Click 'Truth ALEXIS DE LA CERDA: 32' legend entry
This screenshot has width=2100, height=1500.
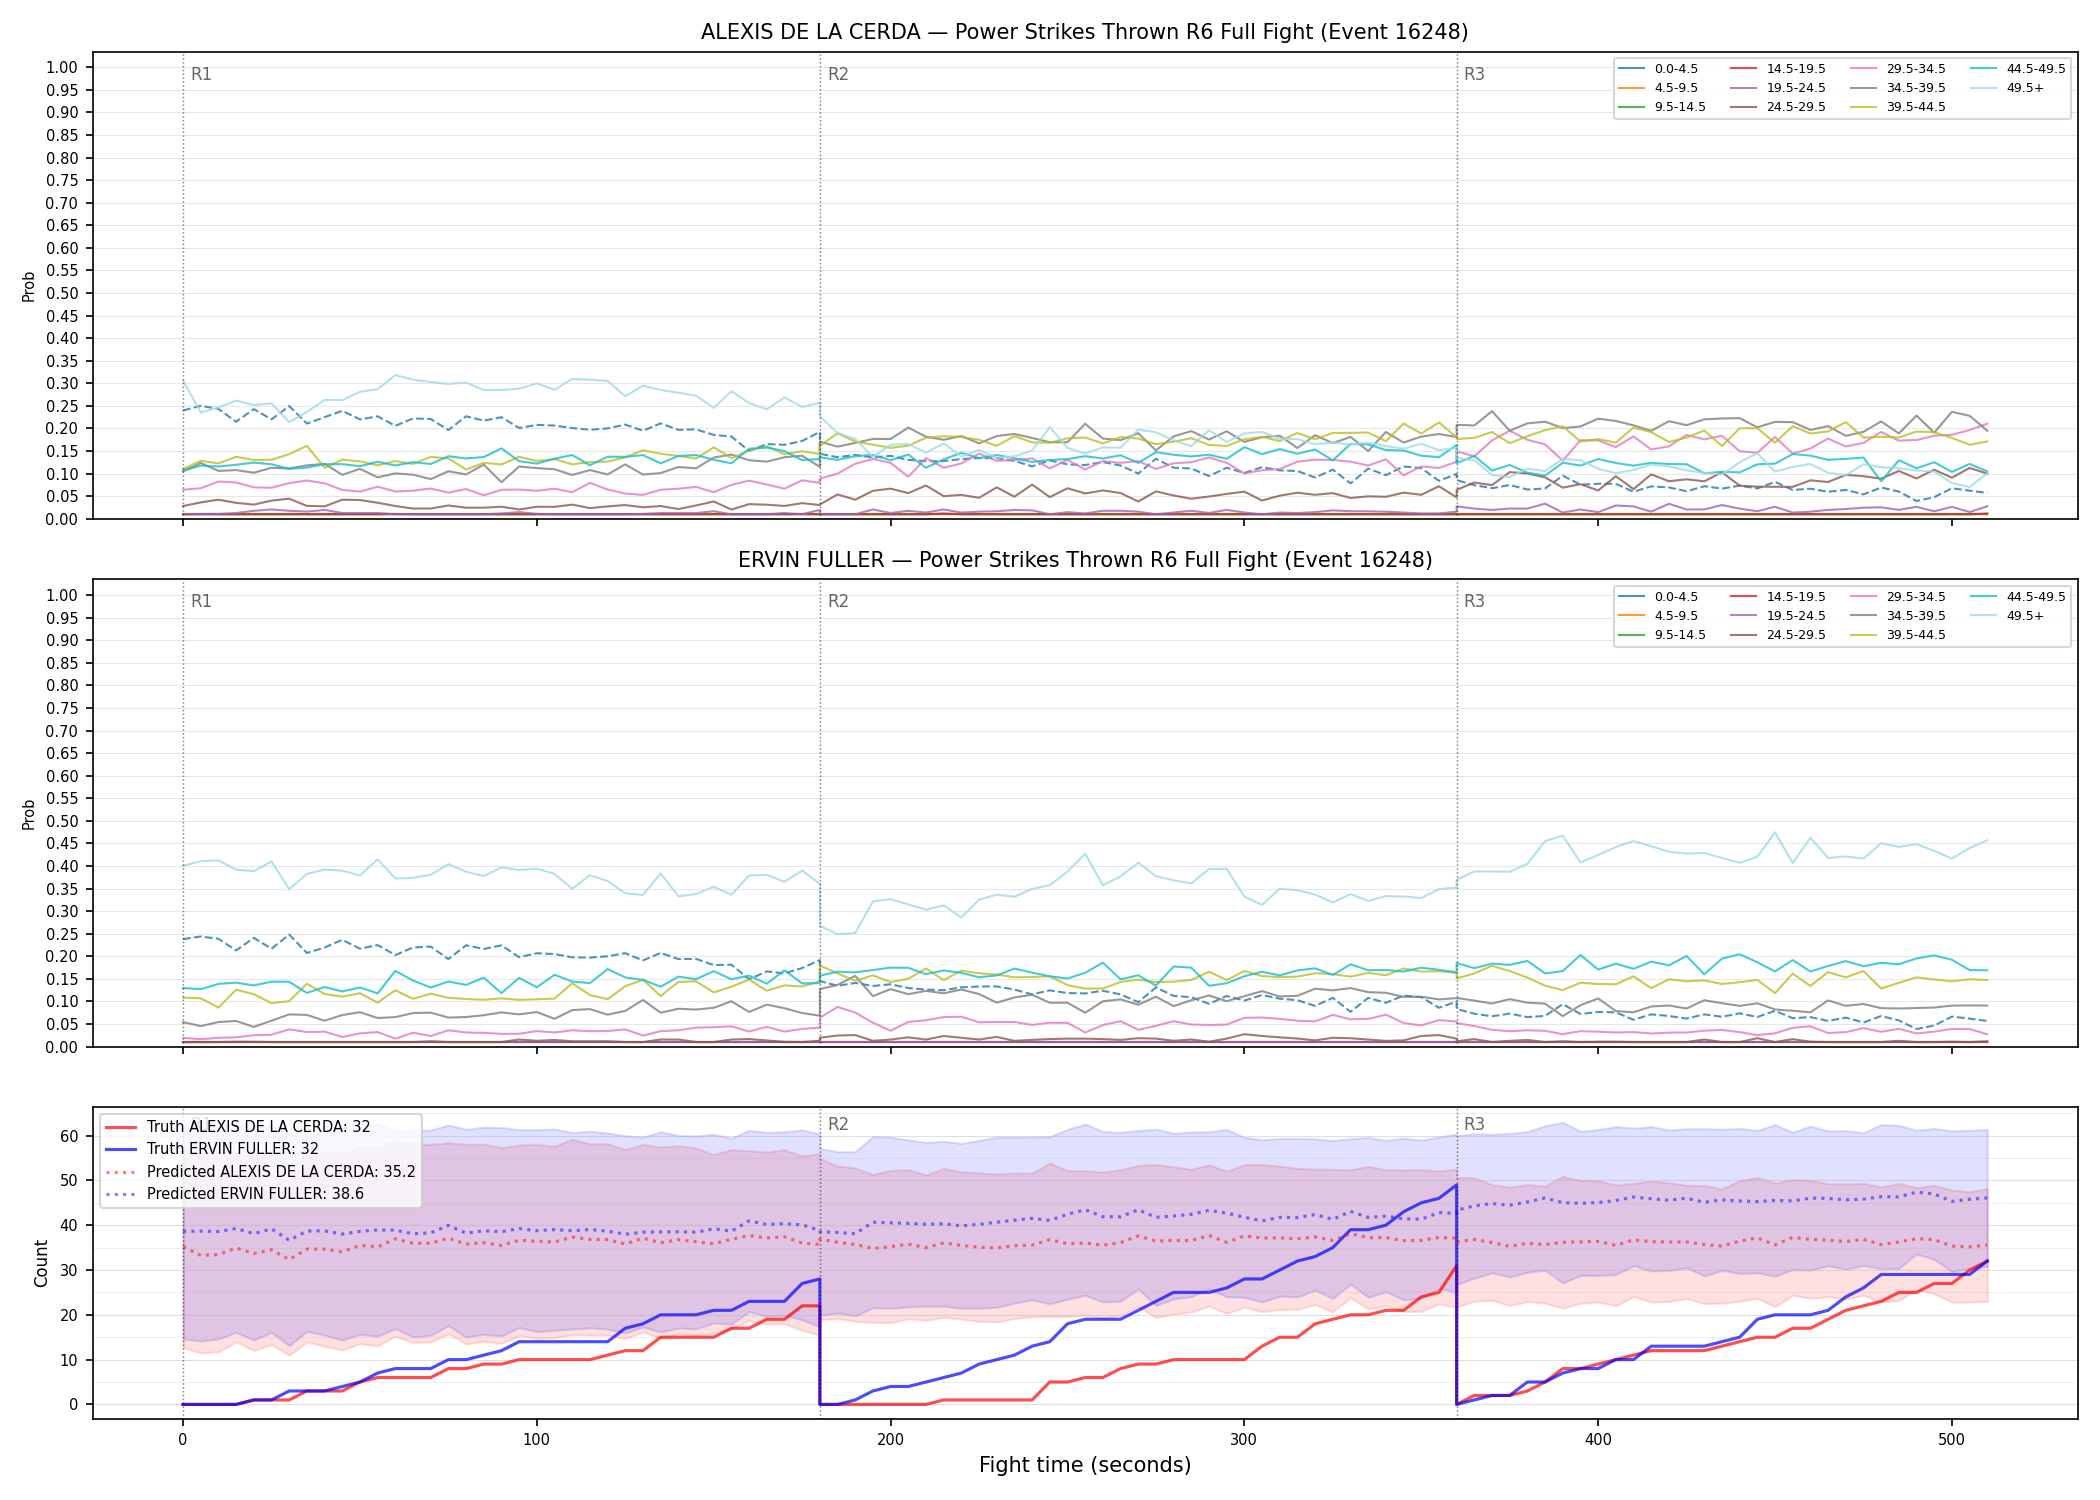pyautogui.click(x=238, y=1127)
